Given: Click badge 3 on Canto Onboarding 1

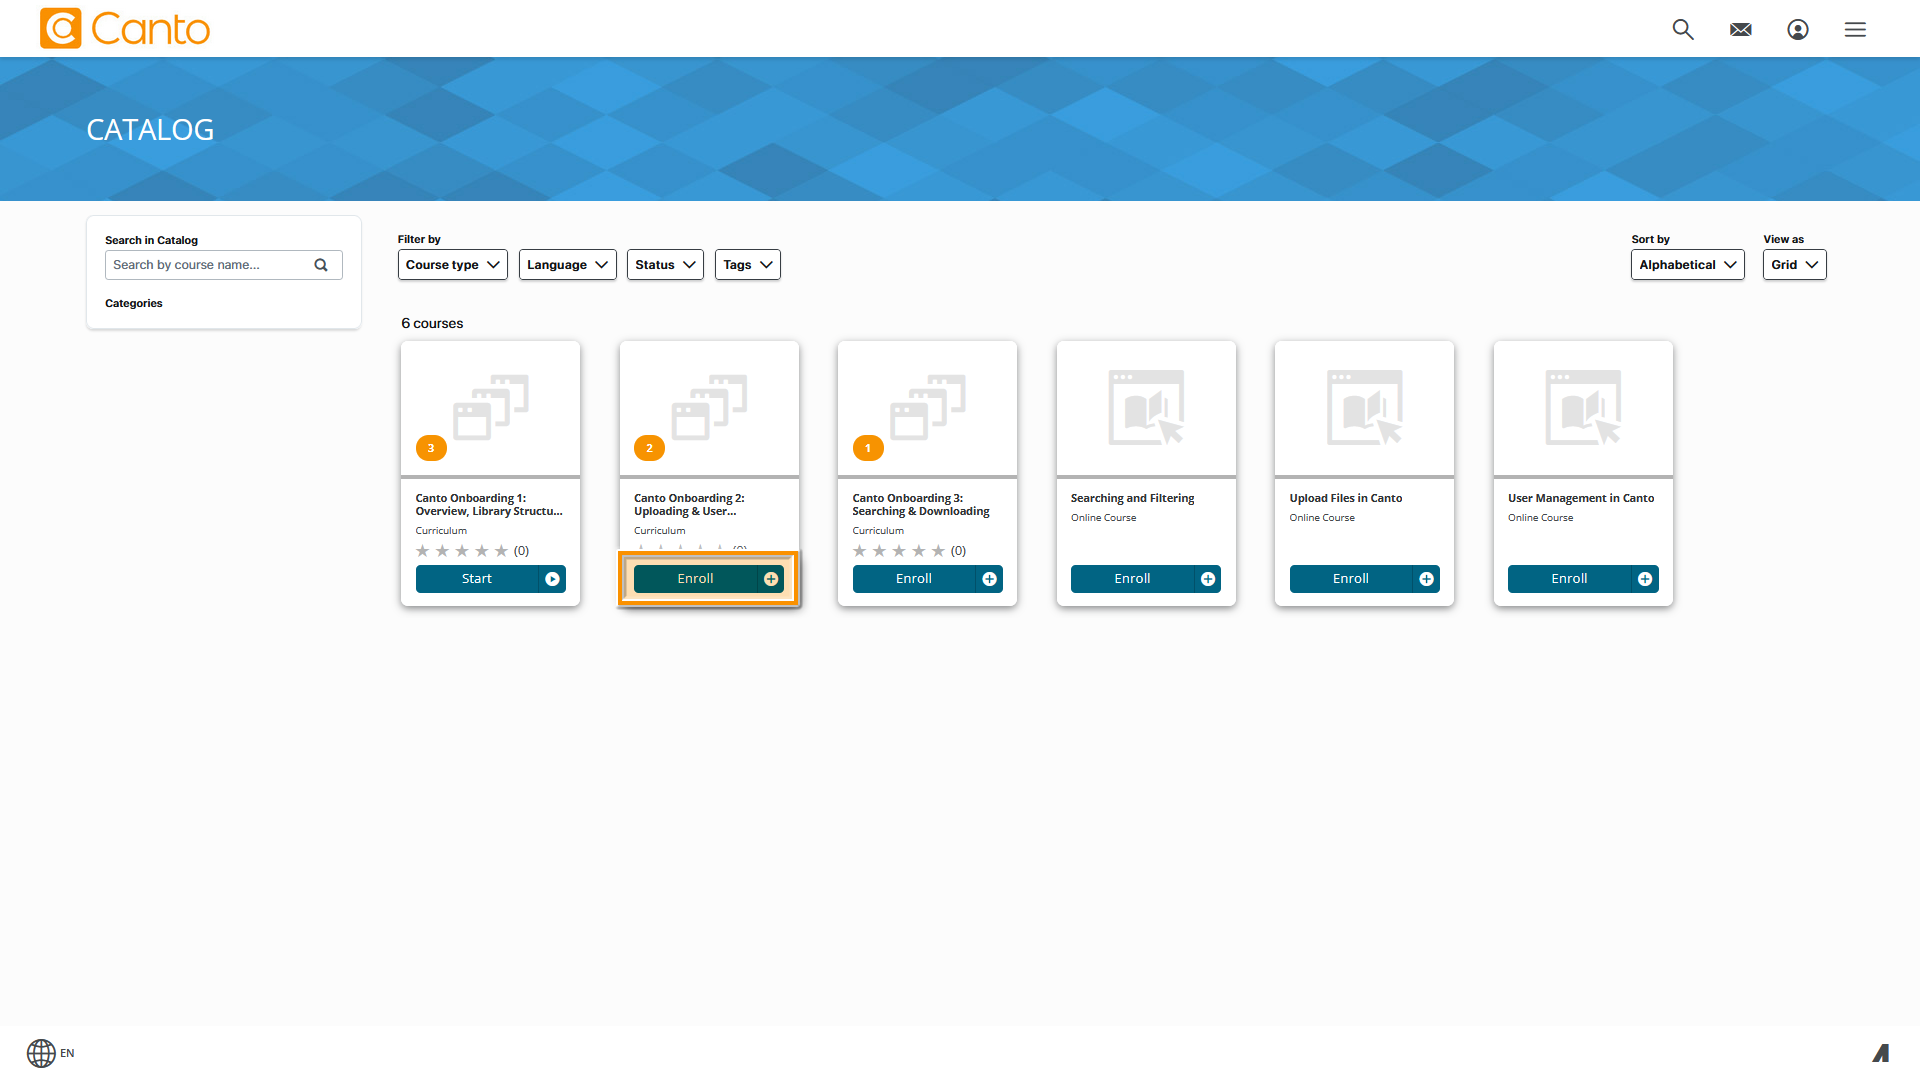Looking at the screenshot, I should point(431,448).
